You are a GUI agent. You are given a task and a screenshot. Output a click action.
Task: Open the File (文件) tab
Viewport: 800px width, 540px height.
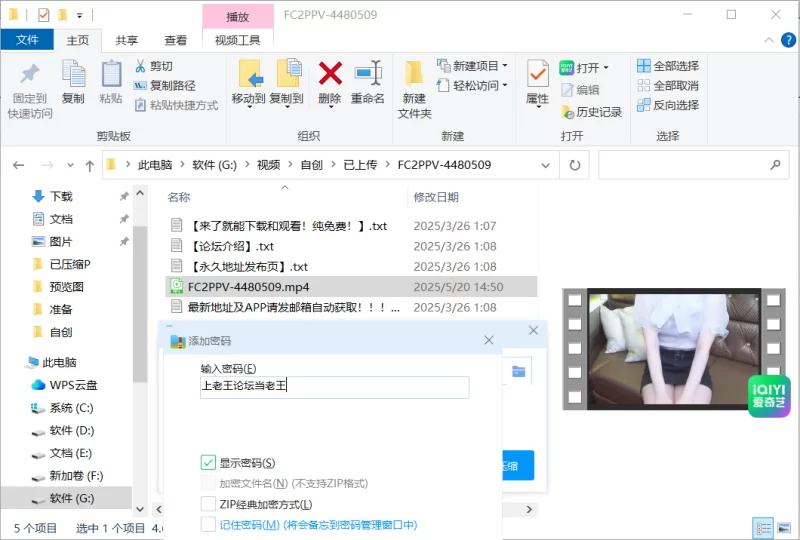pos(27,40)
